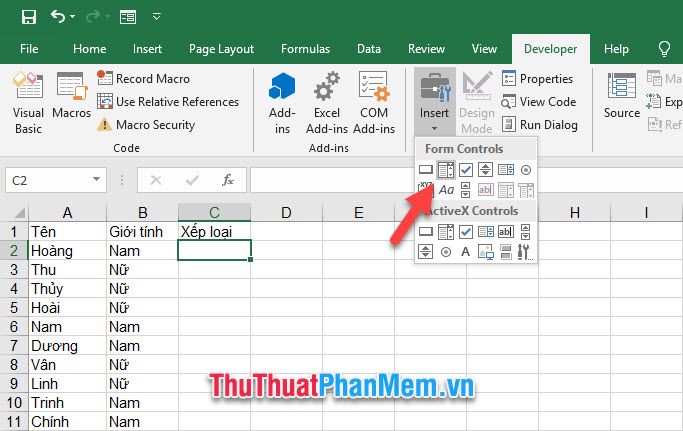Toggle Use Relative References
The height and width of the screenshot is (431, 683).
coord(168,102)
